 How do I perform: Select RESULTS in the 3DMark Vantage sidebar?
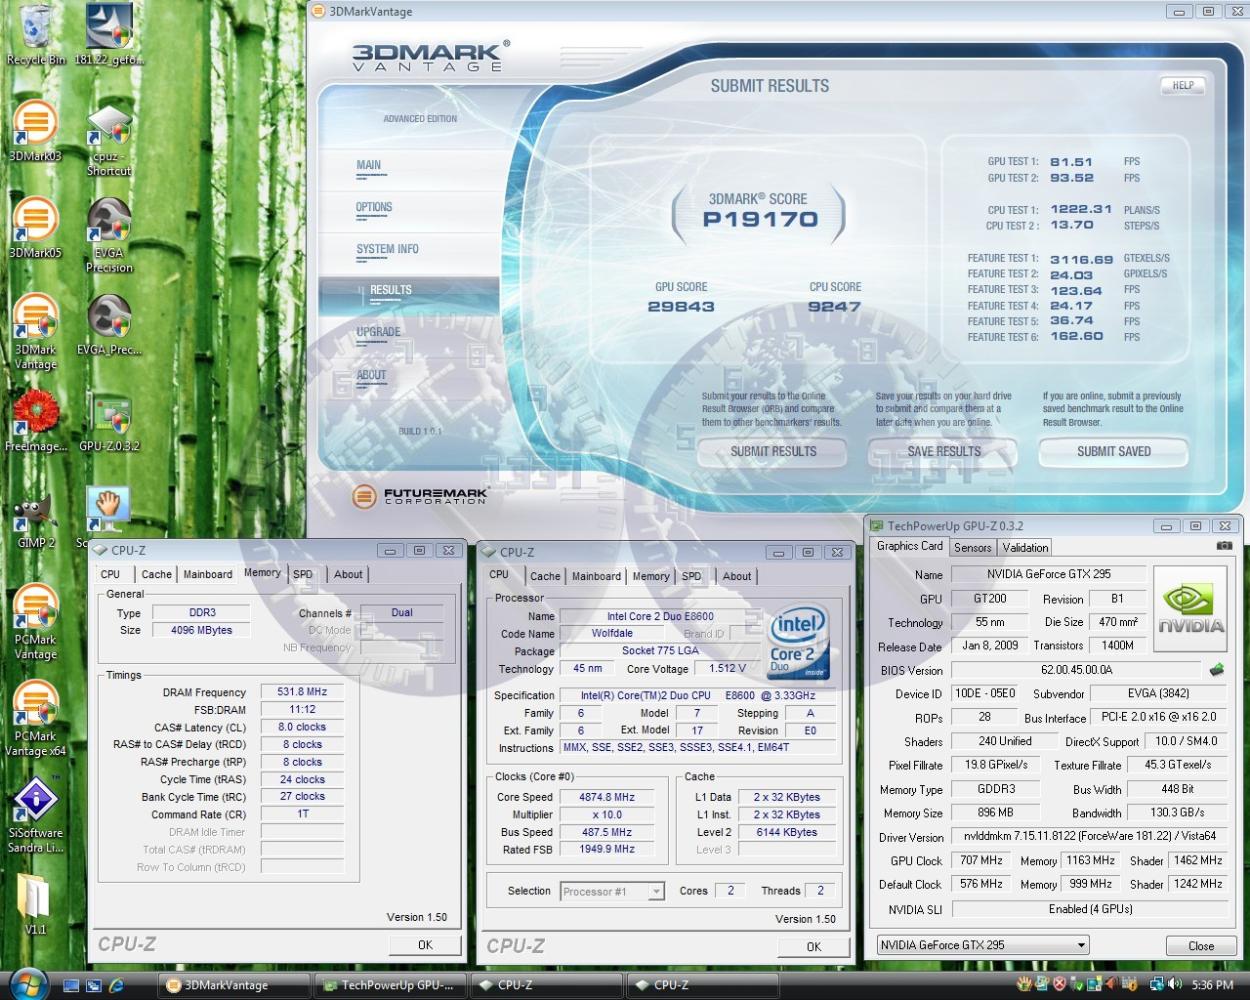click(x=391, y=291)
